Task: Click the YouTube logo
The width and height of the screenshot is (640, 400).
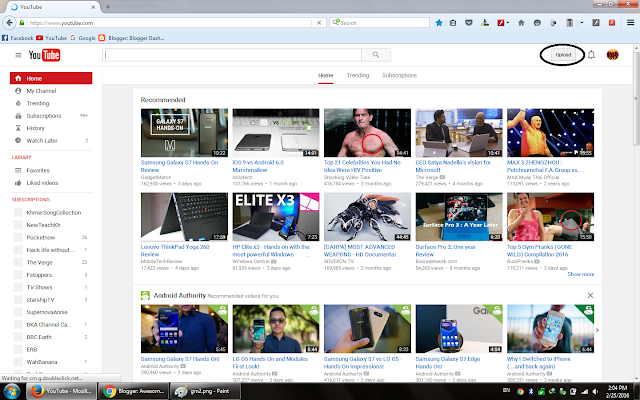Action: [x=44, y=55]
